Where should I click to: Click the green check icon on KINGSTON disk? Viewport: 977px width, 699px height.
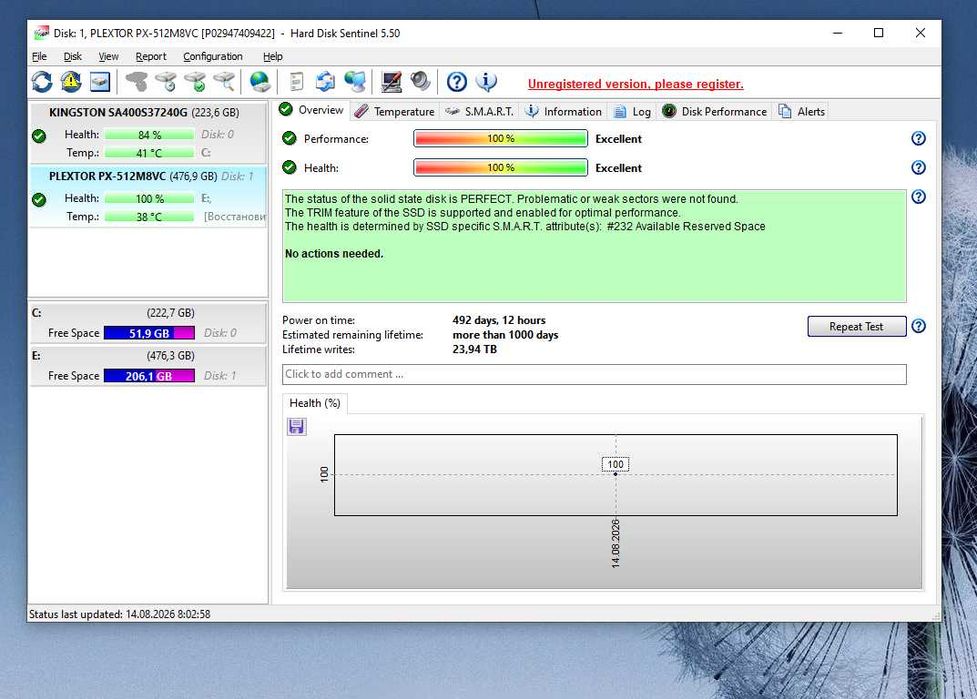click(x=39, y=136)
